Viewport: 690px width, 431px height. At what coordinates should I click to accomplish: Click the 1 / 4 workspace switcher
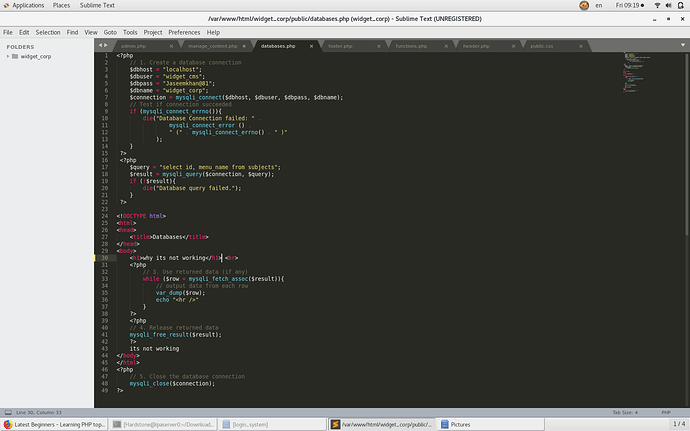(679, 424)
